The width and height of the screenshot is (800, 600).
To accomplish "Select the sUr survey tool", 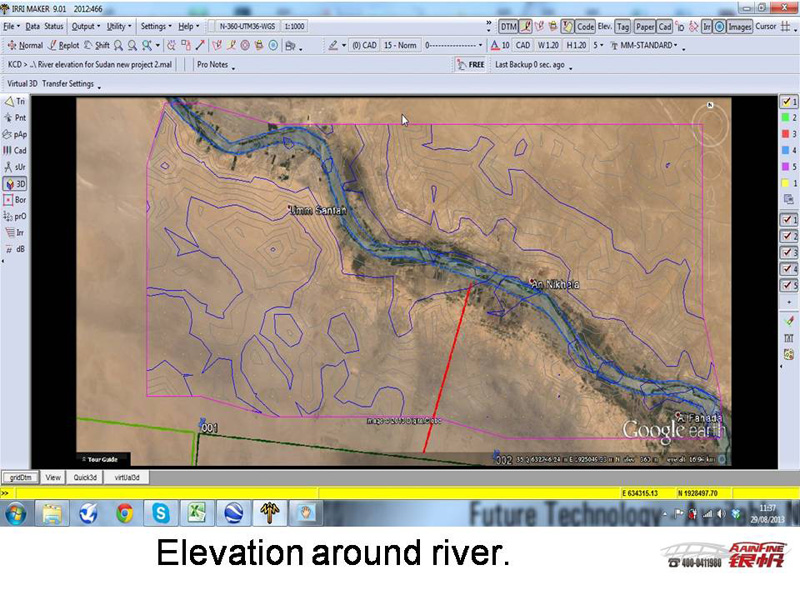I will point(15,166).
